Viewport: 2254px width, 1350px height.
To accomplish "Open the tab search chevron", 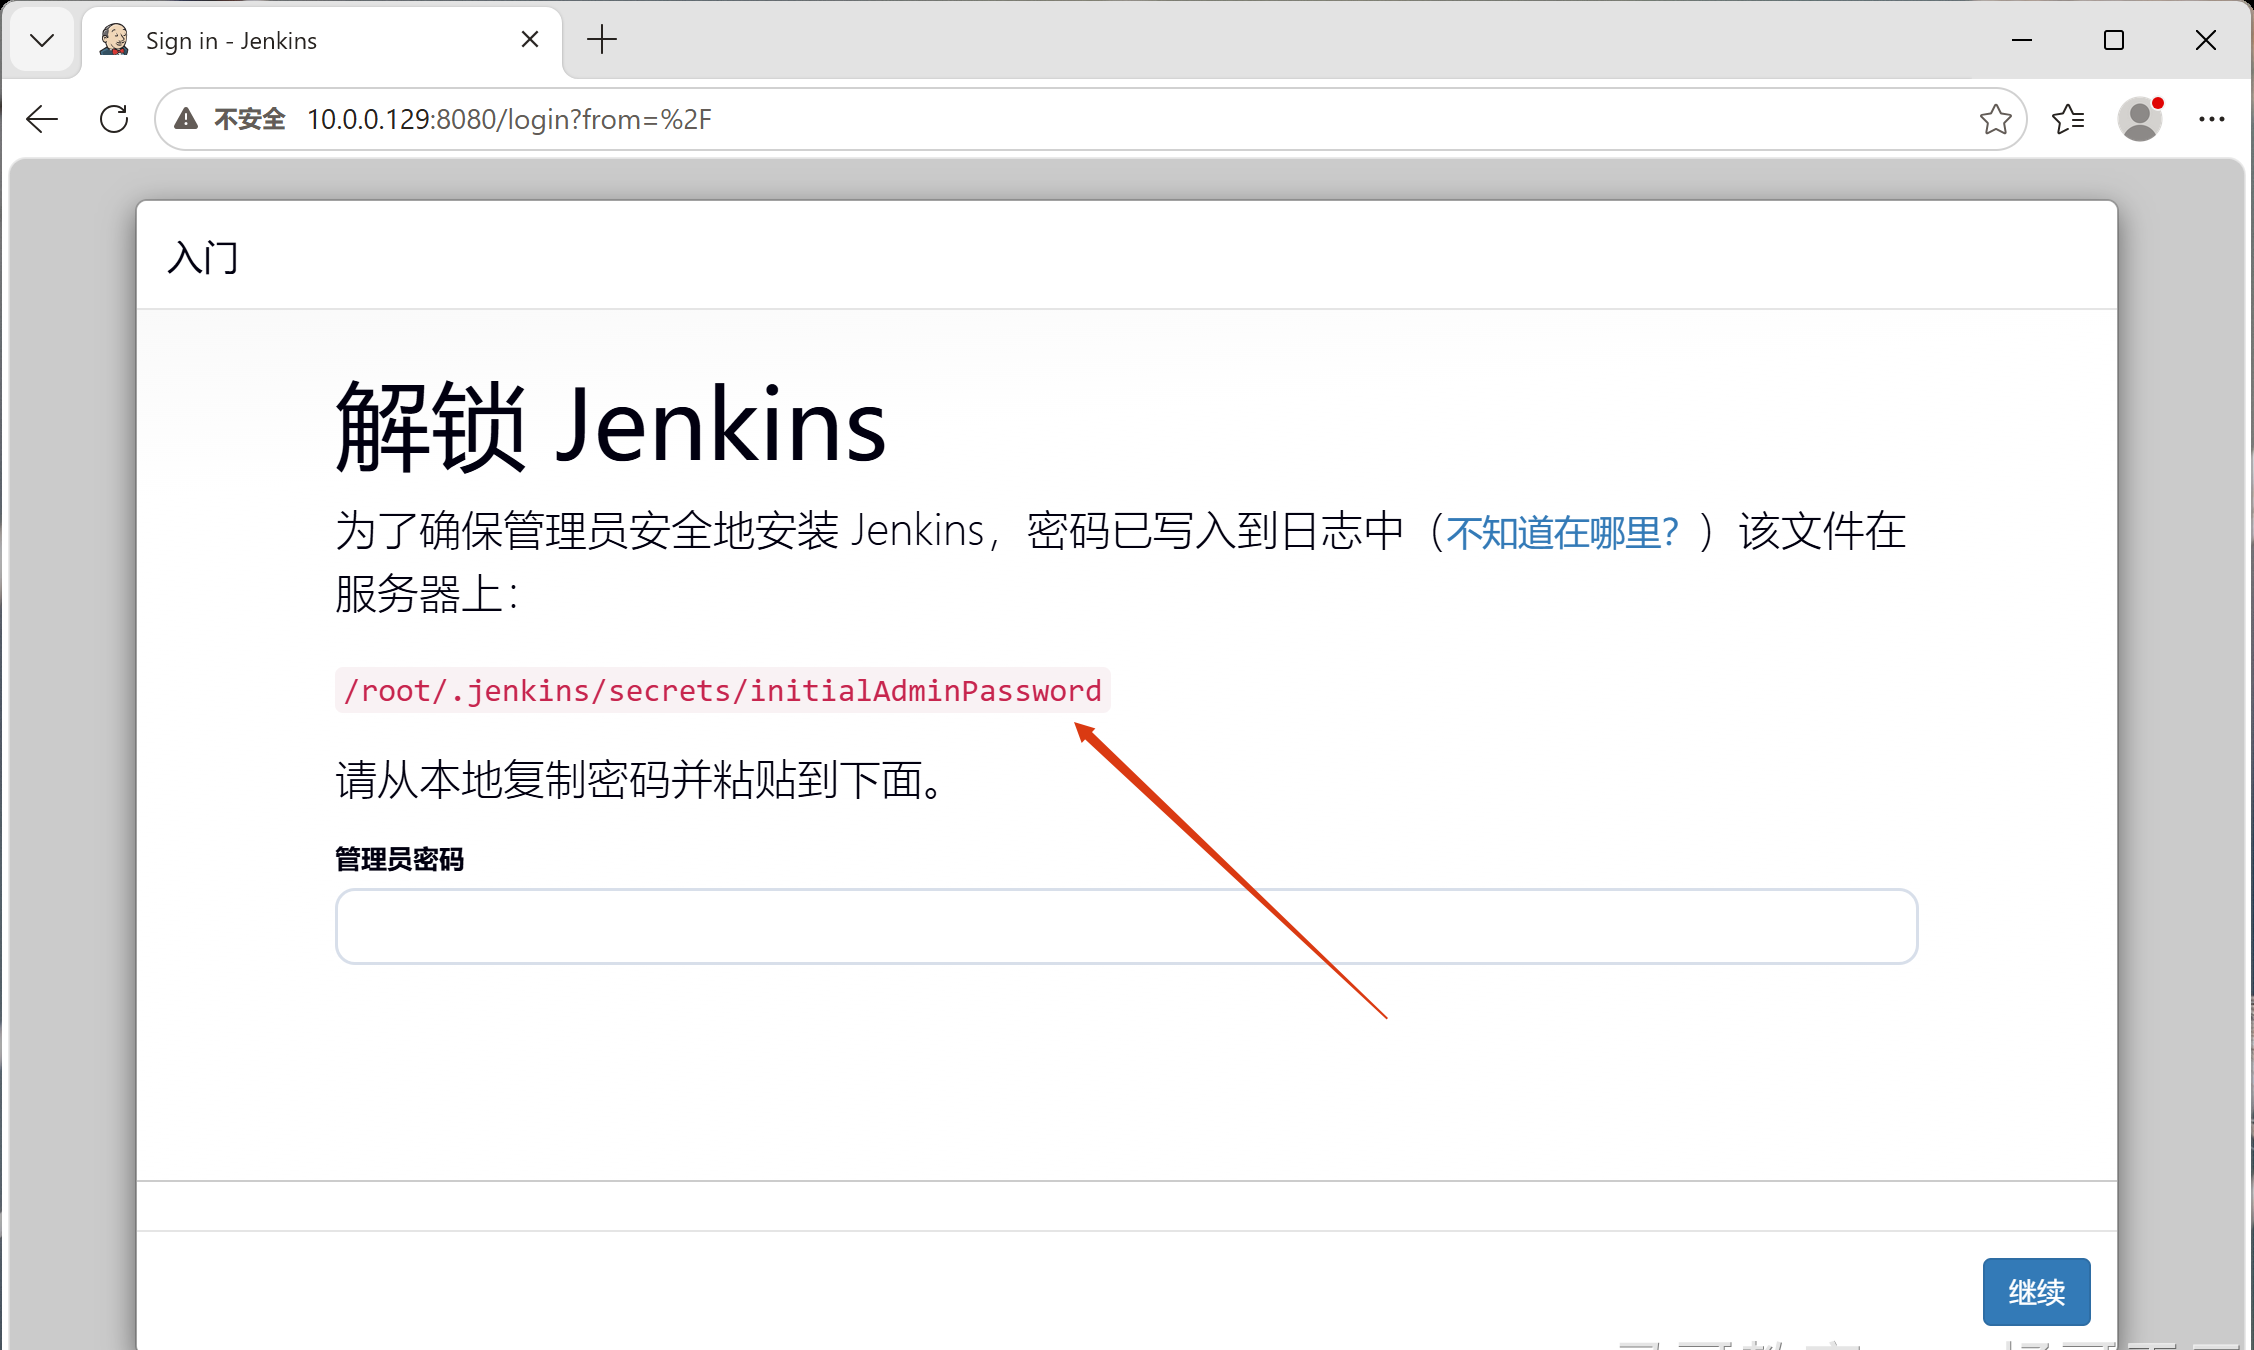I will [x=42, y=40].
